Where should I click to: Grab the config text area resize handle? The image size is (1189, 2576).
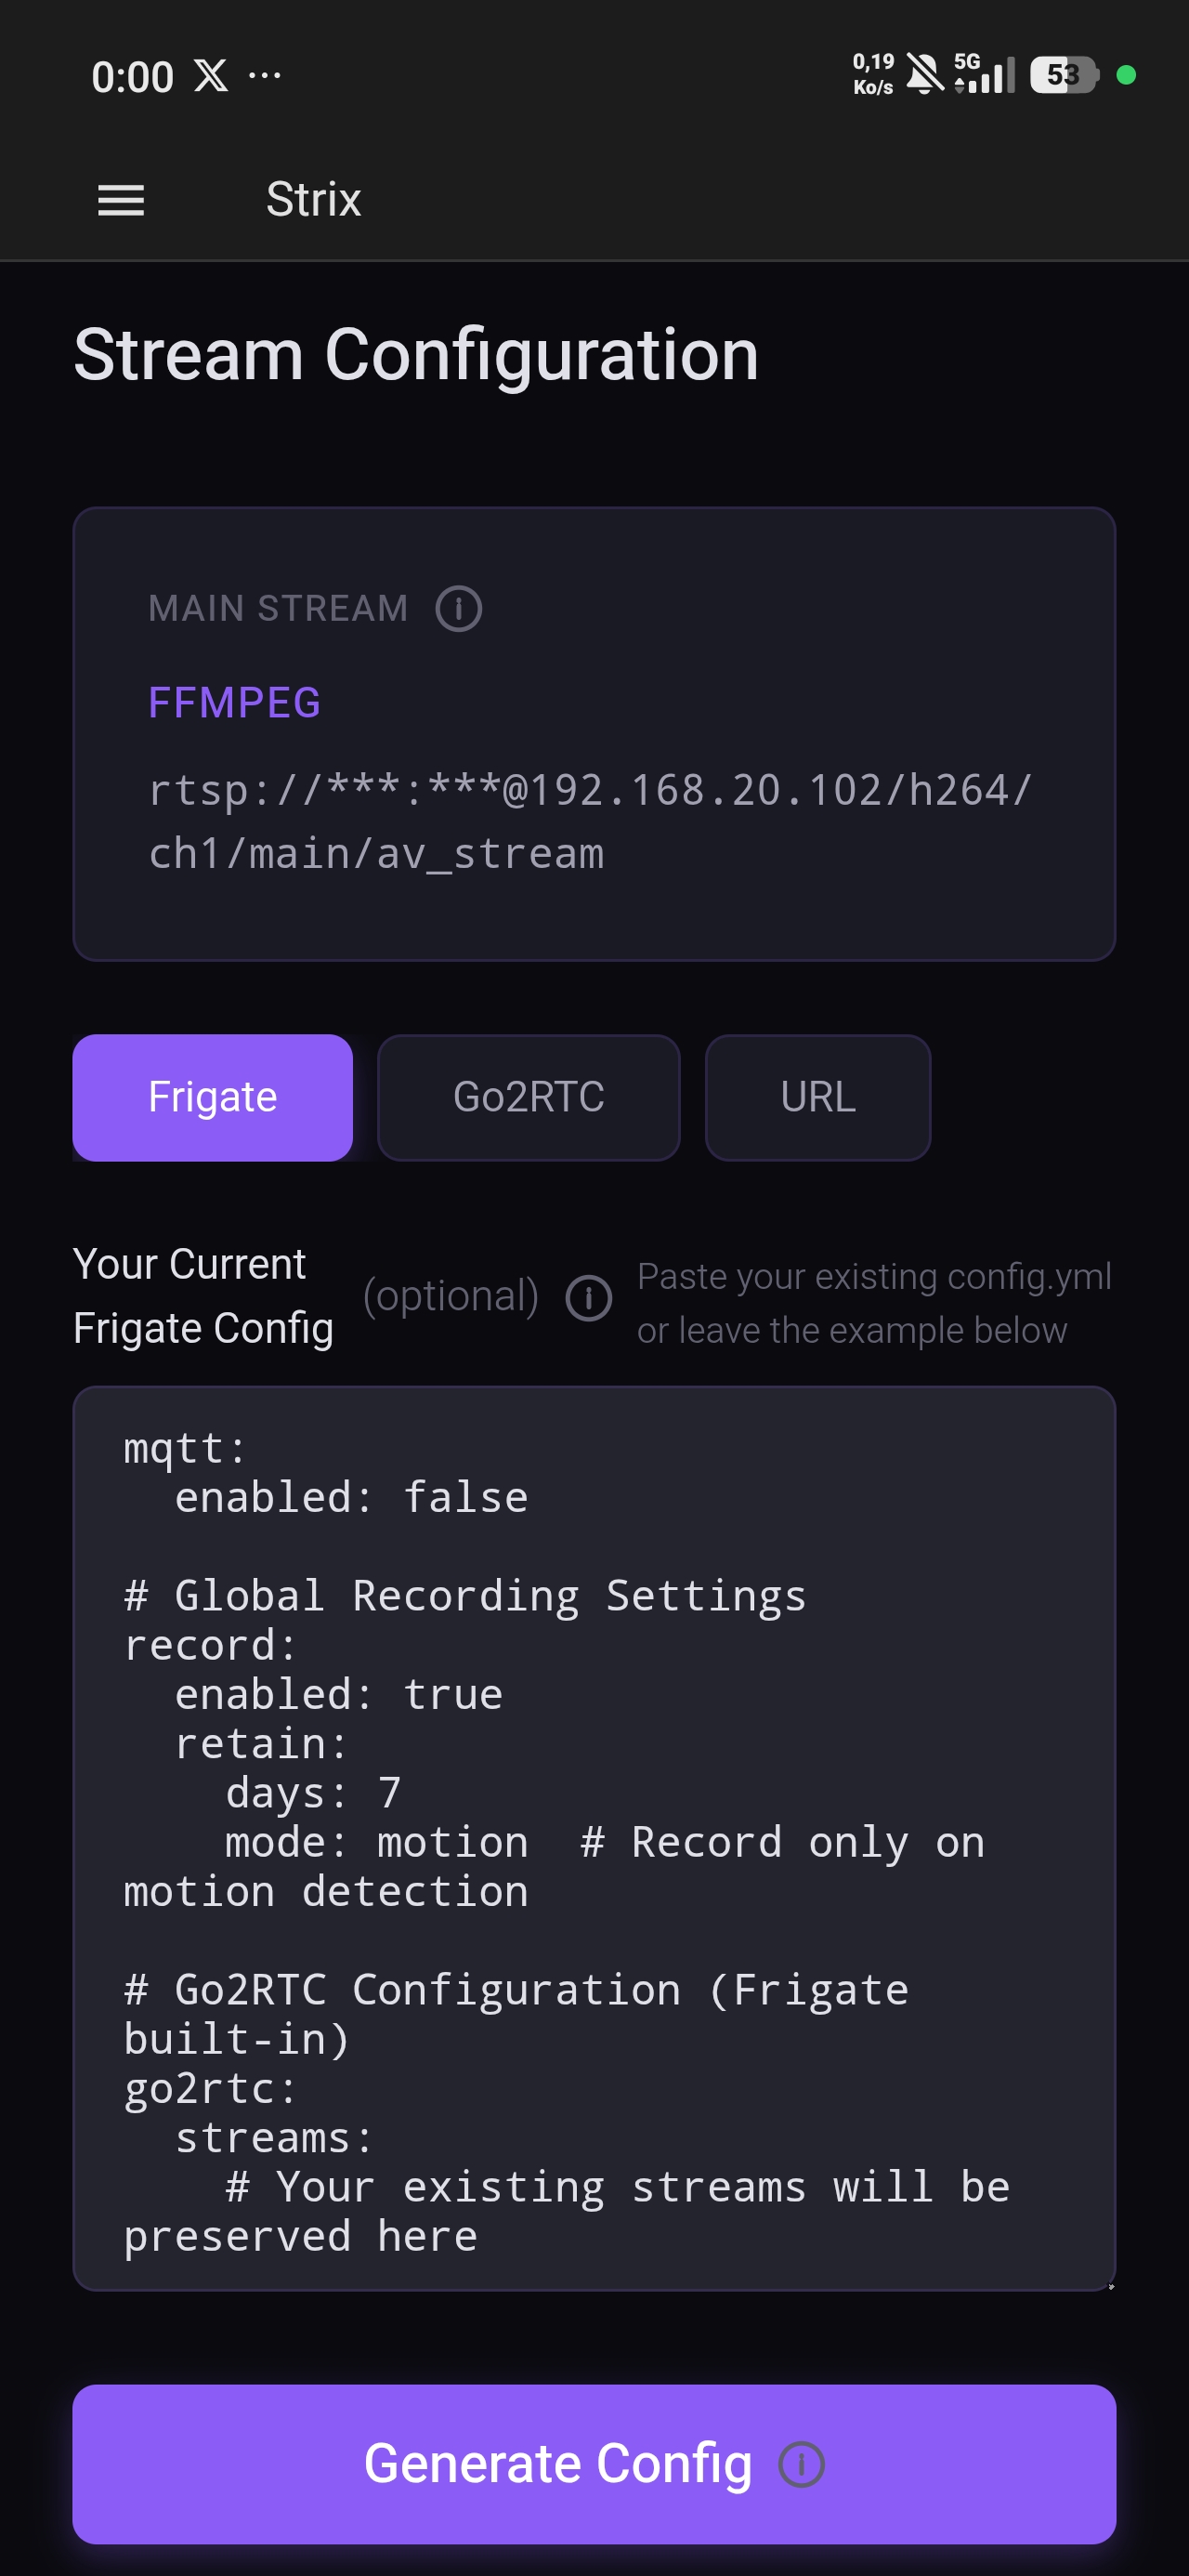click(x=1110, y=2285)
